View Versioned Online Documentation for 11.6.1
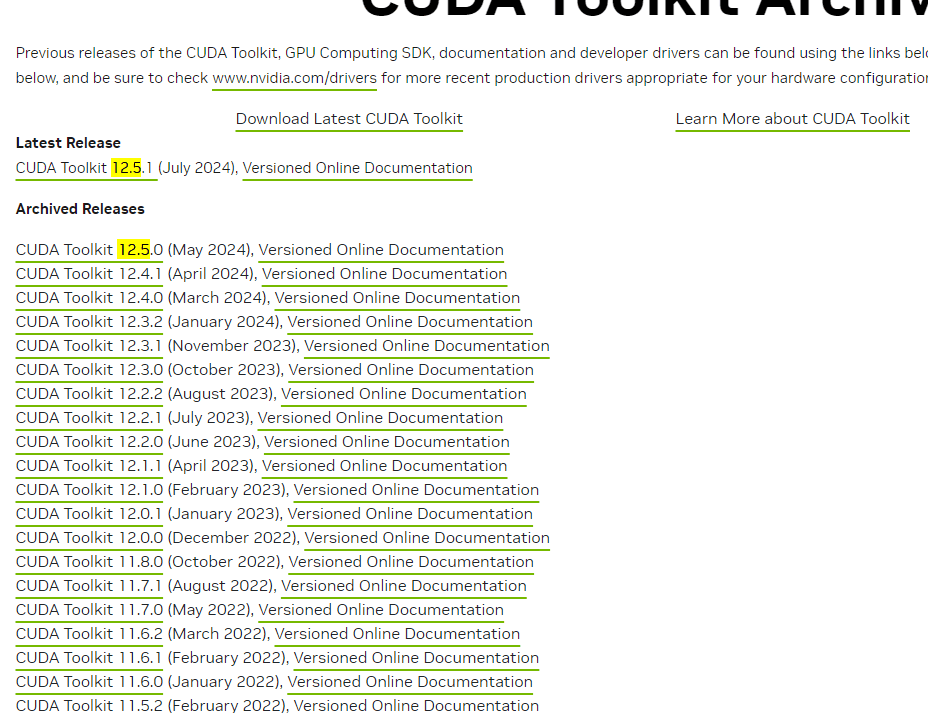928x713 pixels. 417,657
